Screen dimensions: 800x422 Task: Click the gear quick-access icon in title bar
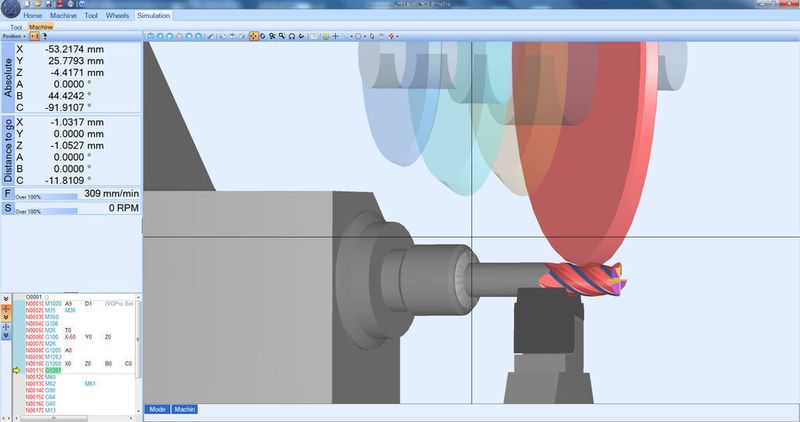(70, 4)
